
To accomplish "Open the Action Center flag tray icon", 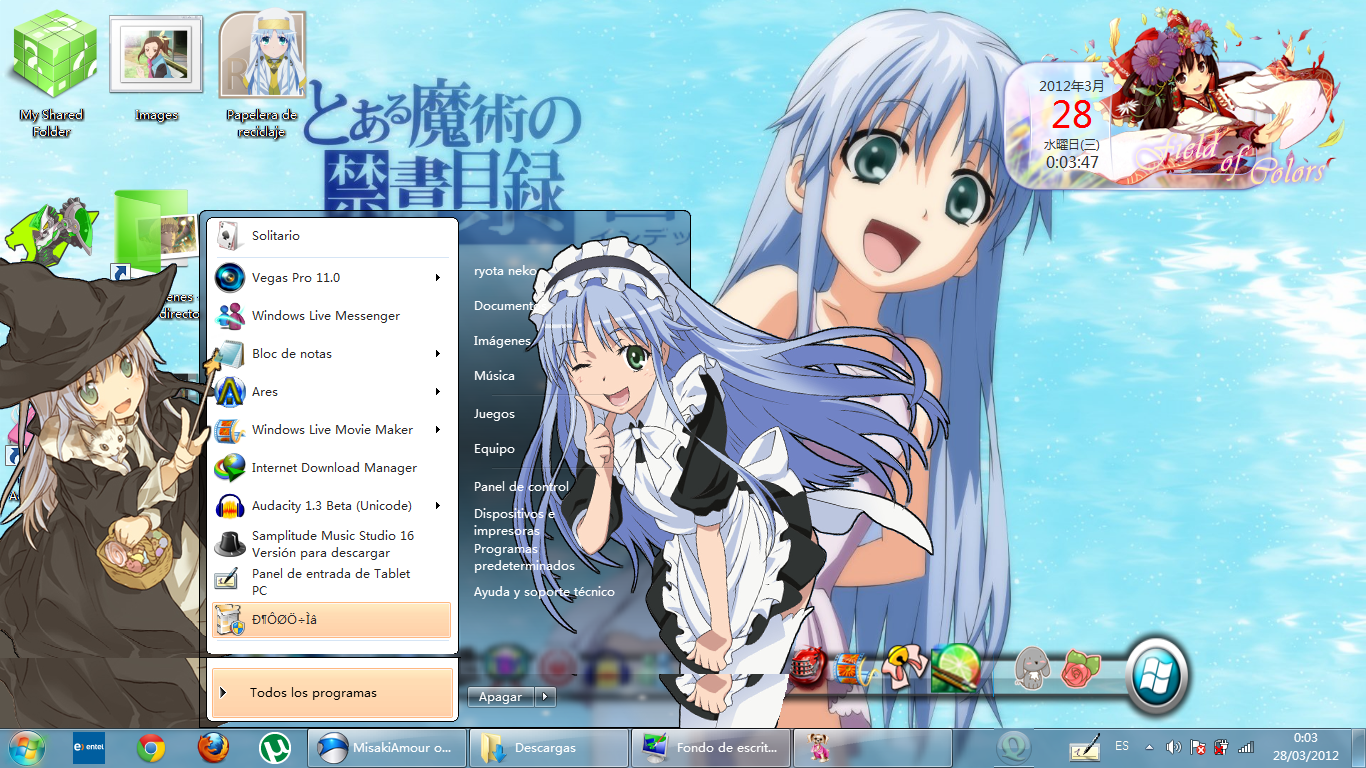I will click(1197, 747).
